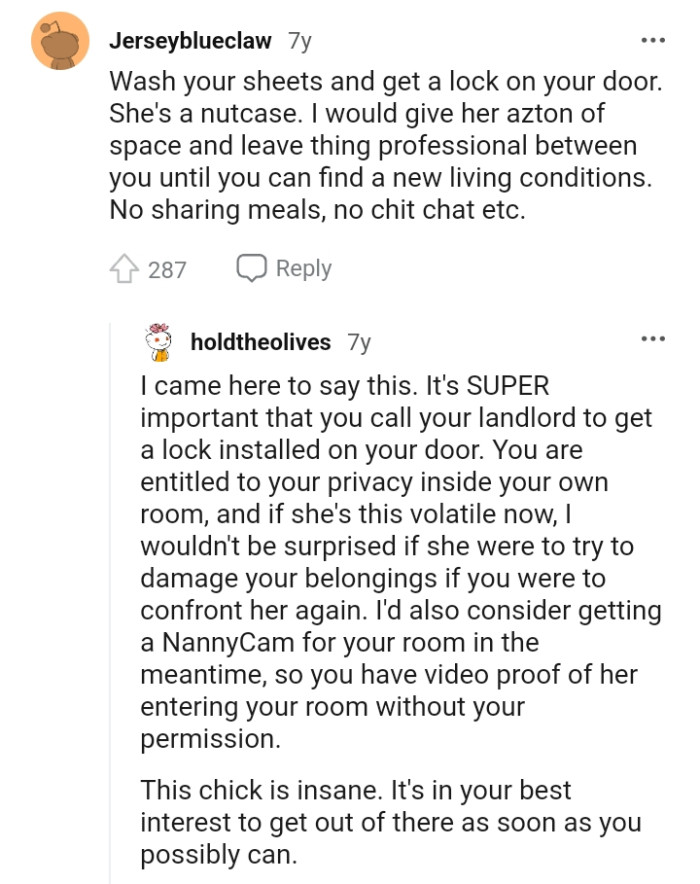The height and width of the screenshot is (884, 700).
Task: Click Jerseyblueclaw's bolded username text
Action: (x=192, y=41)
